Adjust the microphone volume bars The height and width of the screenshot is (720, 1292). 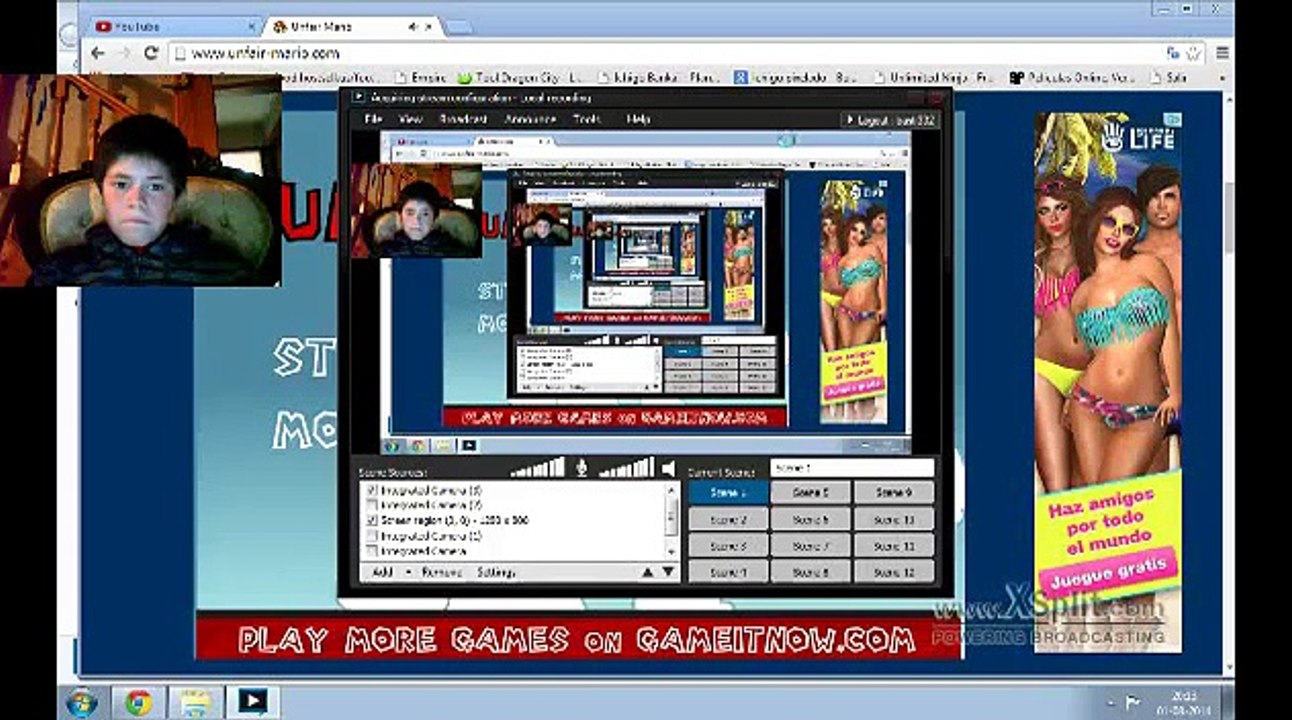537,467
